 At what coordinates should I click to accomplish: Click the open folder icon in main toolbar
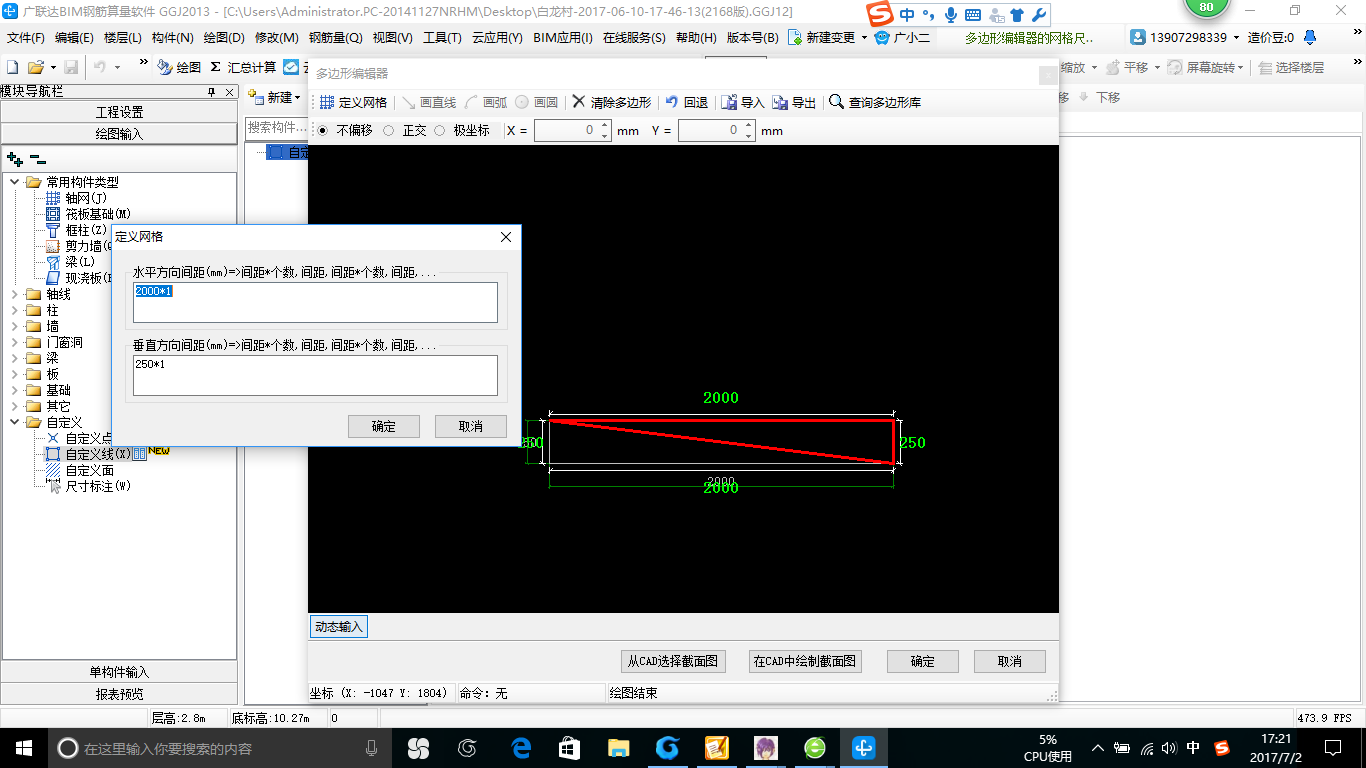pos(36,67)
